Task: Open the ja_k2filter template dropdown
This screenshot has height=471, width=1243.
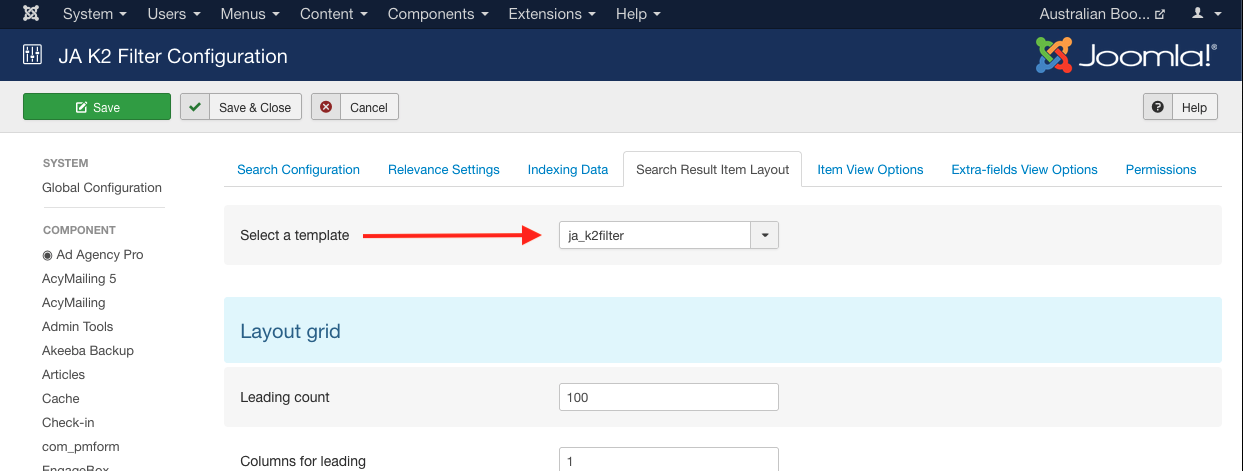Action: [x=668, y=235]
